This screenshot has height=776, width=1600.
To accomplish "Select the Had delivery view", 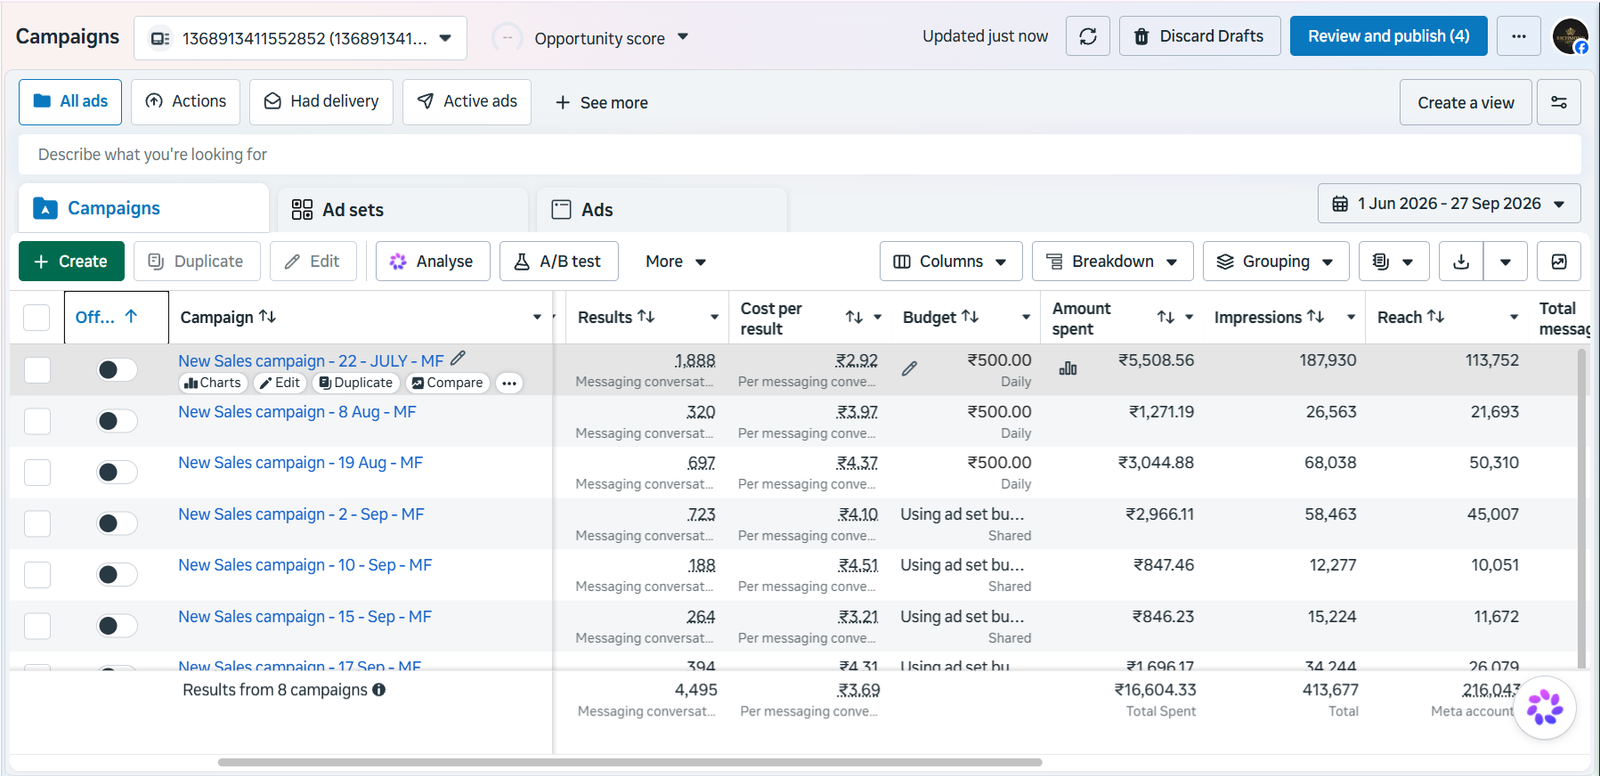I will pyautogui.click(x=321, y=102).
